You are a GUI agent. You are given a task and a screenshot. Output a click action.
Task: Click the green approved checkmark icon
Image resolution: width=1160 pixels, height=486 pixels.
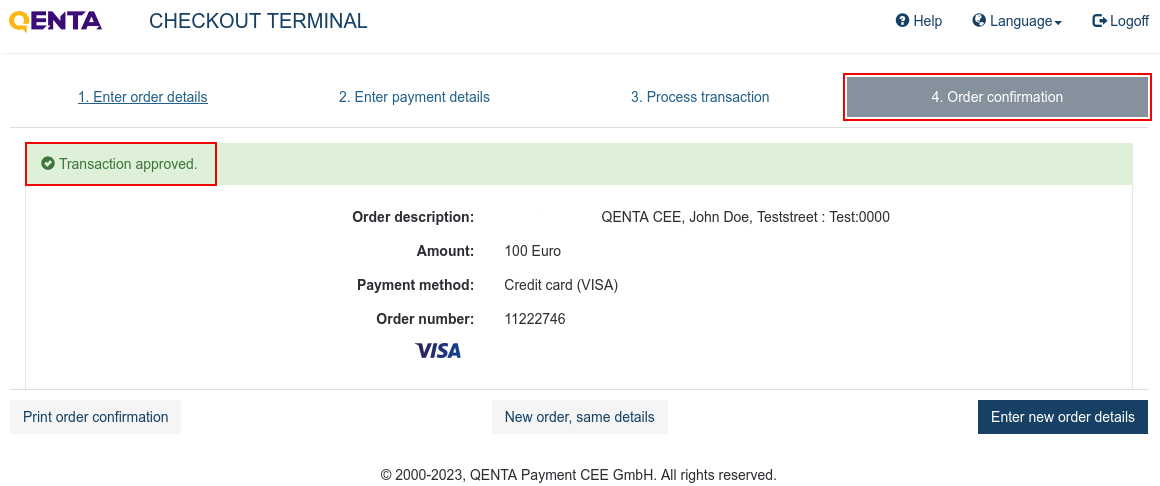(48, 163)
